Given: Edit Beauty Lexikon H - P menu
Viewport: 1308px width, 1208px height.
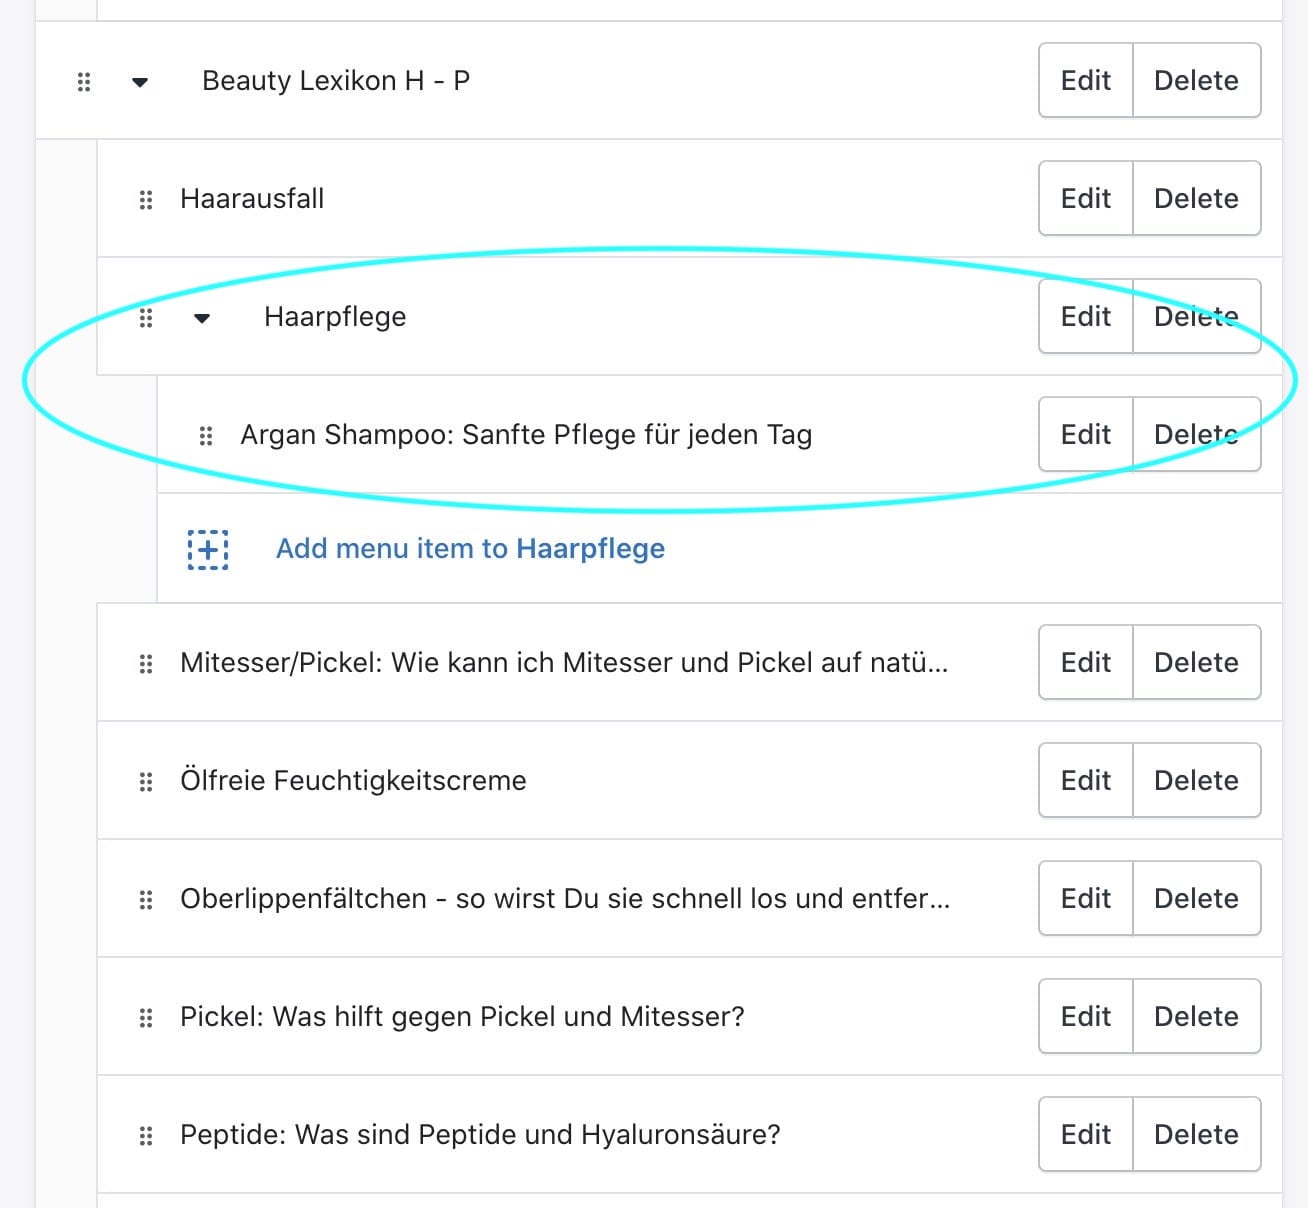Looking at the screenshot, I should [x=1085, y=80].
